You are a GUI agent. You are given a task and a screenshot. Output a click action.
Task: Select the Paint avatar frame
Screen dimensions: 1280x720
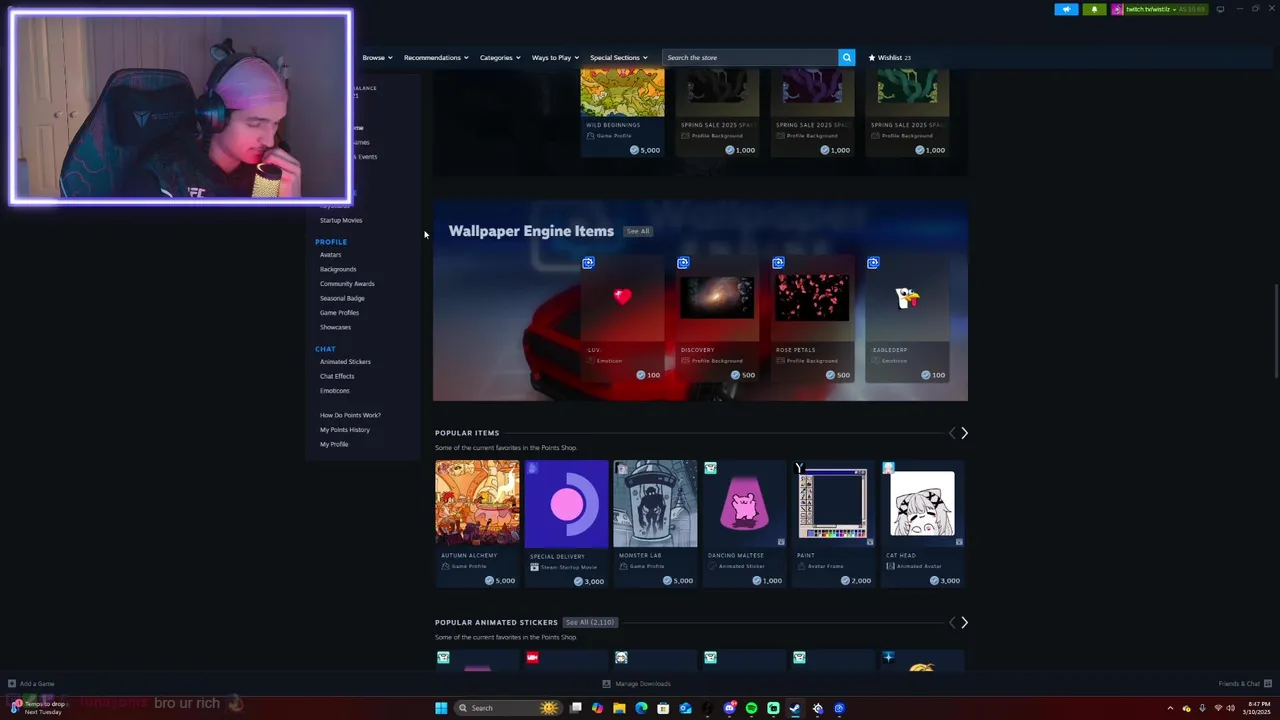[833, 523]
